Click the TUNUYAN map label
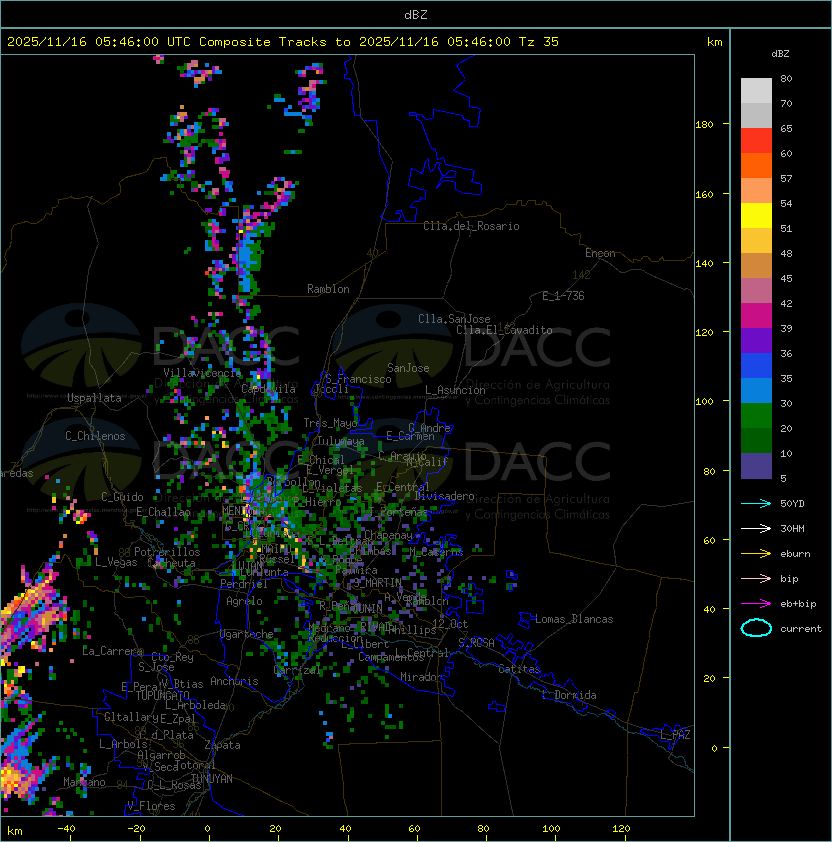 (212, 779)
